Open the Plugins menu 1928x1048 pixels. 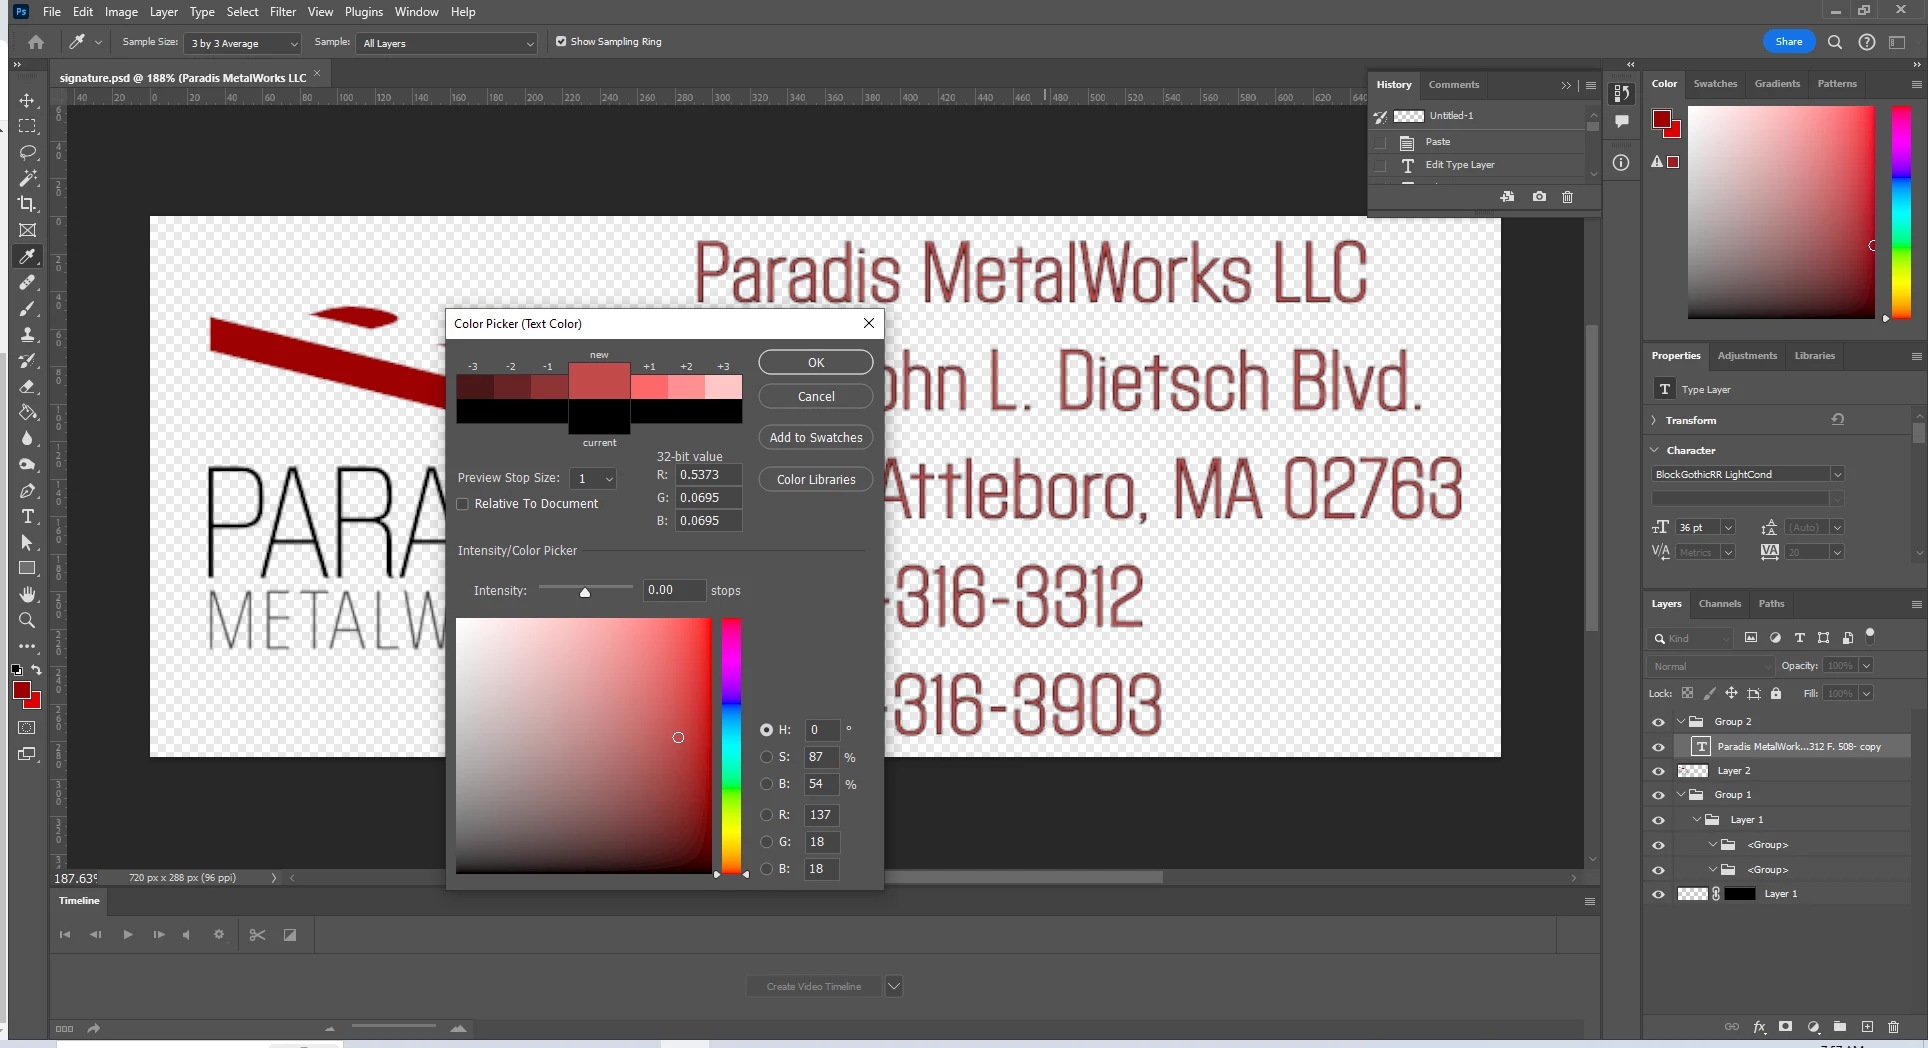point(364,12)
